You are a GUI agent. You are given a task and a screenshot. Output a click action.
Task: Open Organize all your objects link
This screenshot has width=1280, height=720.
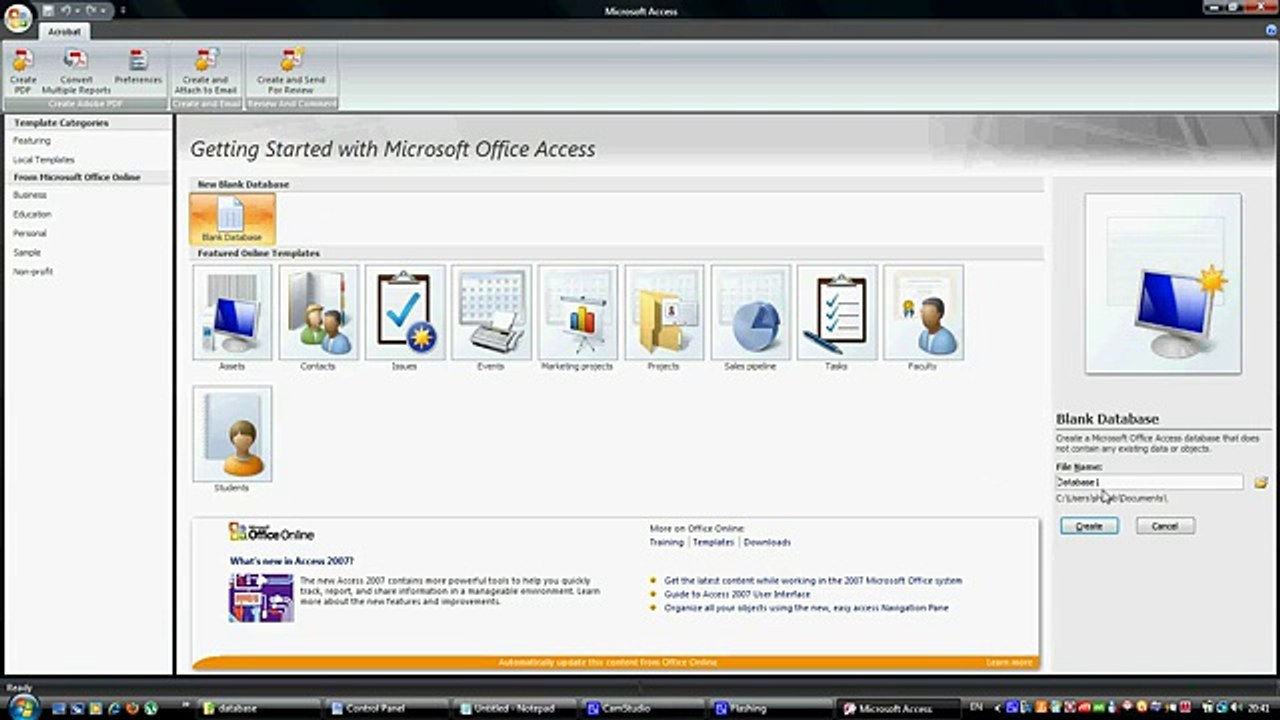pos(806,608)
